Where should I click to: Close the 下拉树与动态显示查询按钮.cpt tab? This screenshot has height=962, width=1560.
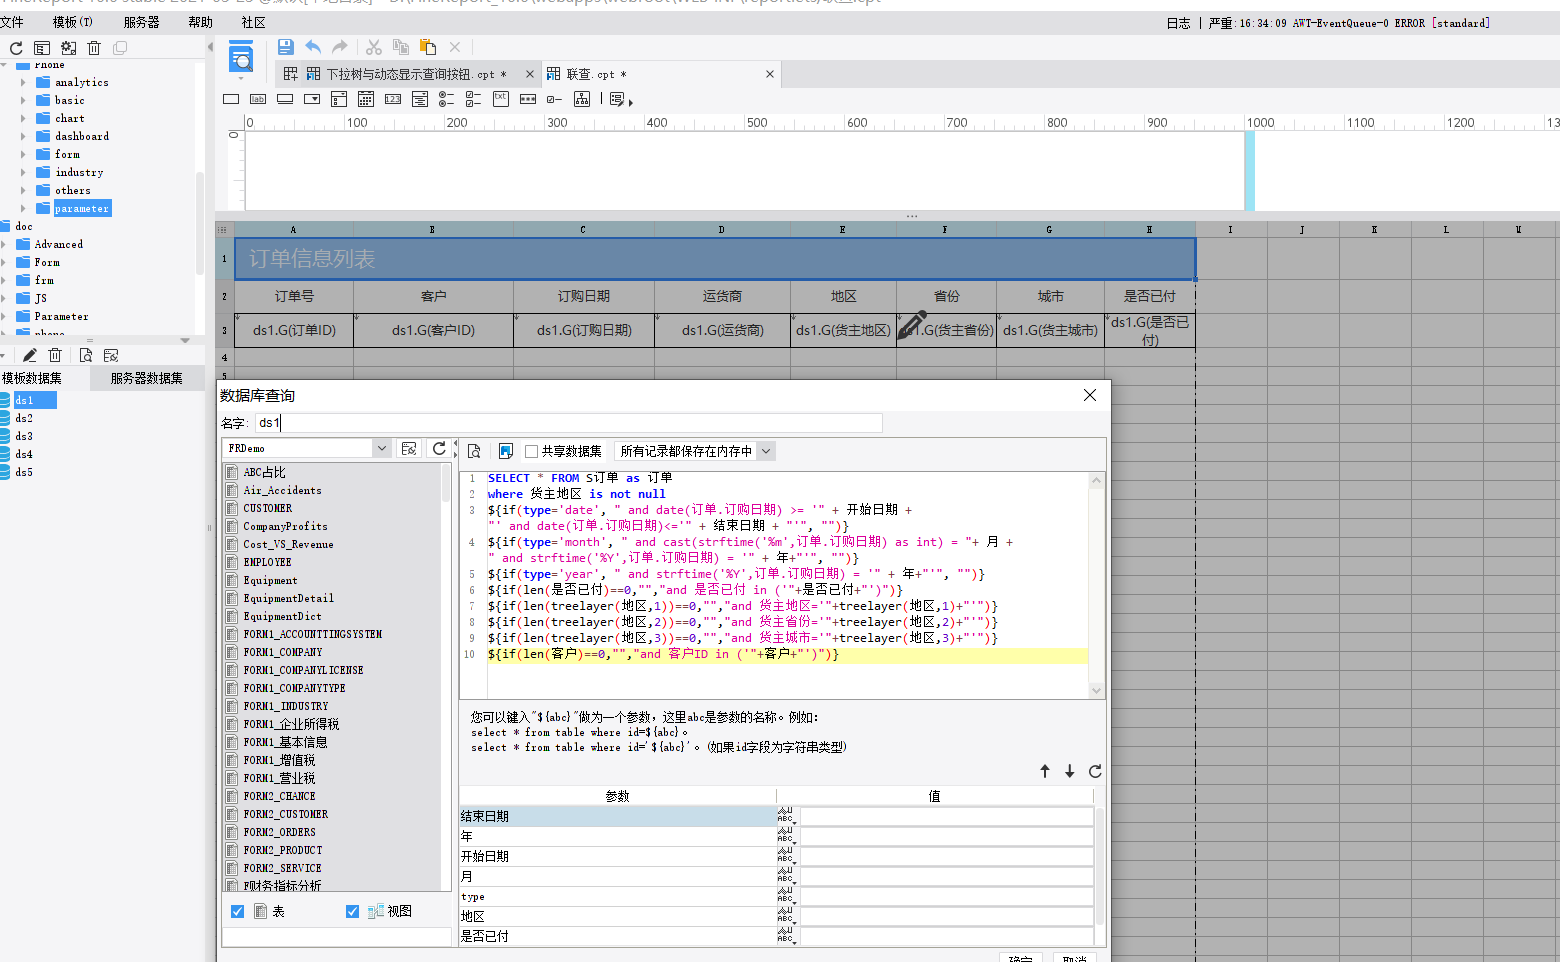tap(530, 74)
